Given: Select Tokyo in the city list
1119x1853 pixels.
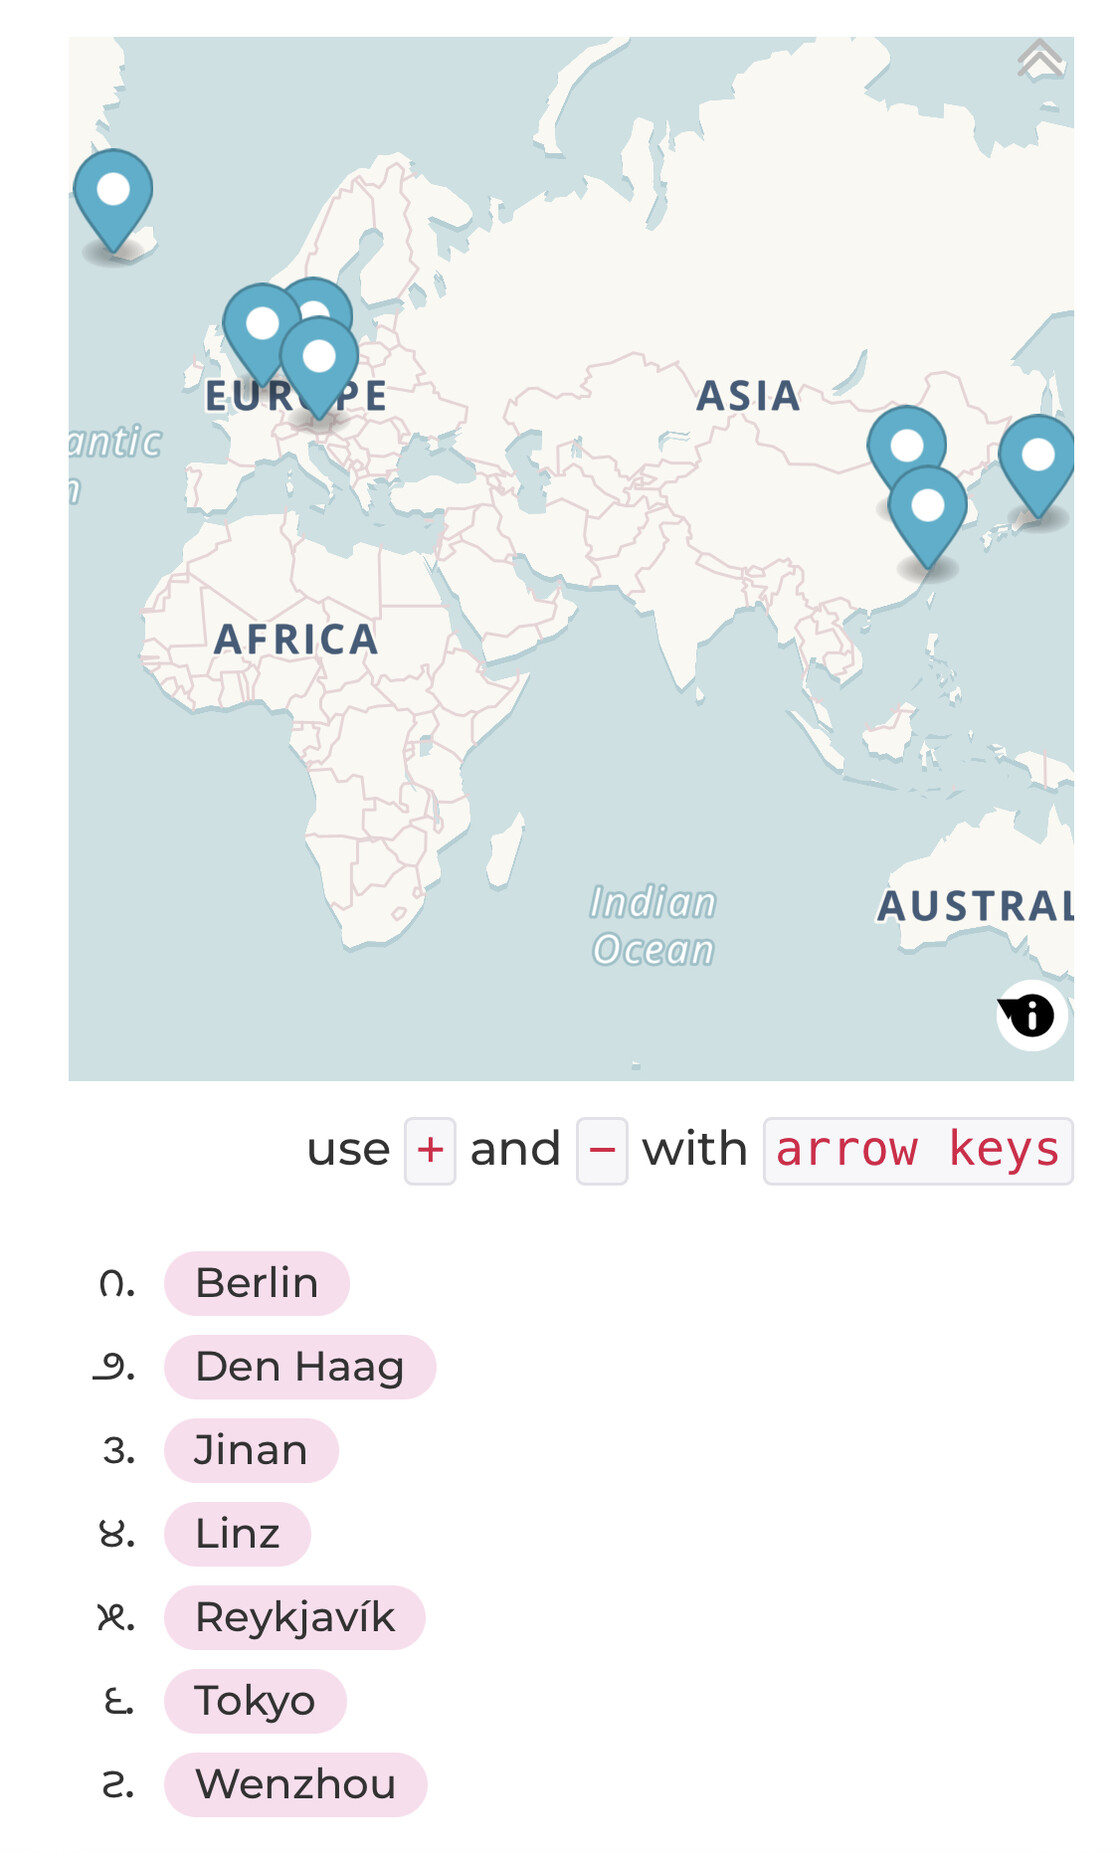Looking at the screenshot, I should 255,1701.
